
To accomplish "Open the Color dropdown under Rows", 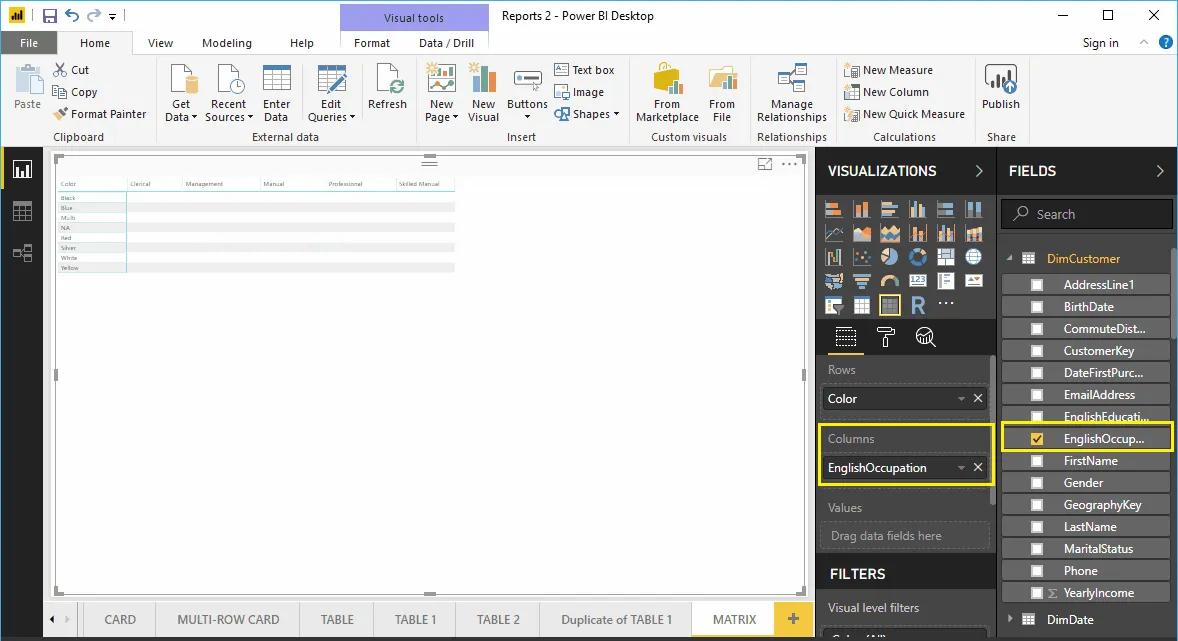I will tap(960, 398).
